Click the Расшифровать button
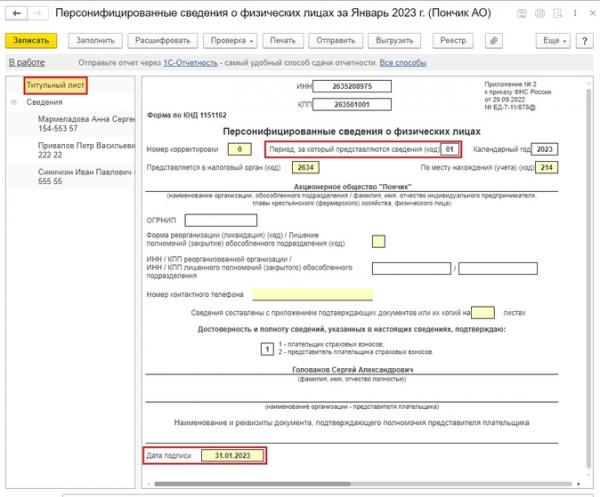The height and width of the screenshot is (497, 600). click(x=163, y=41)
